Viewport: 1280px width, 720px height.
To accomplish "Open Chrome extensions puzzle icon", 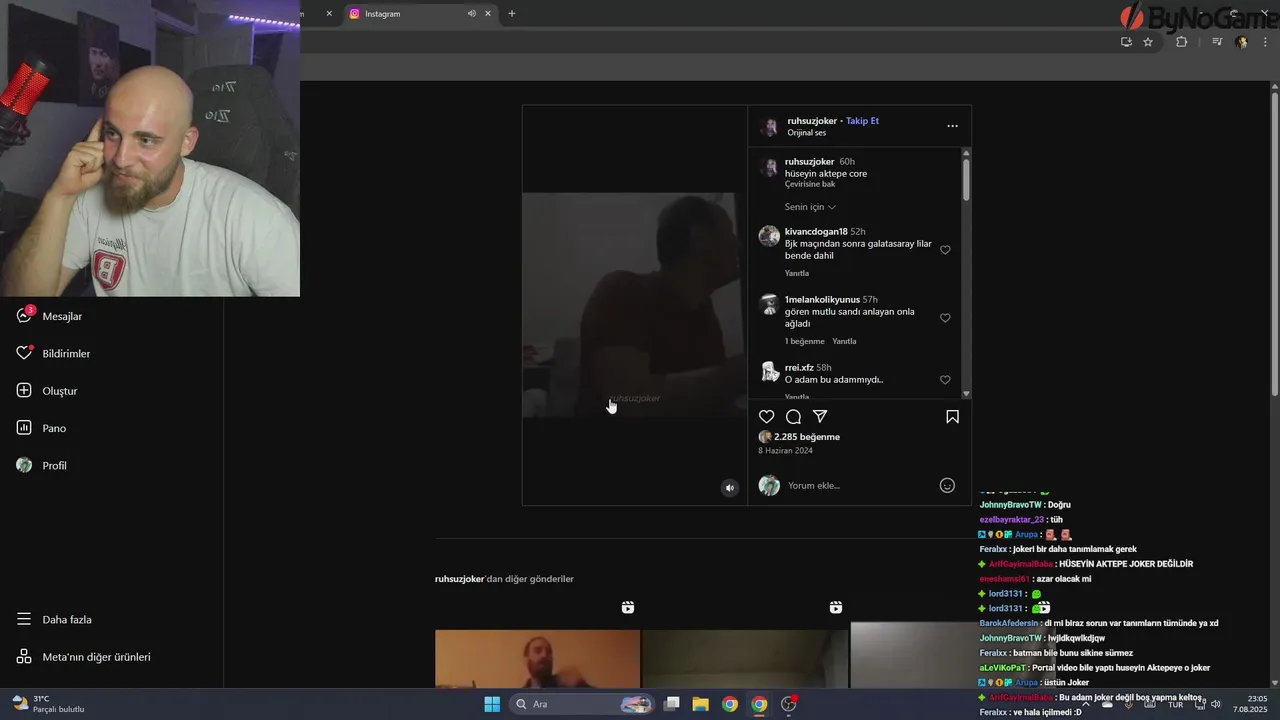I will (1181, 42).
